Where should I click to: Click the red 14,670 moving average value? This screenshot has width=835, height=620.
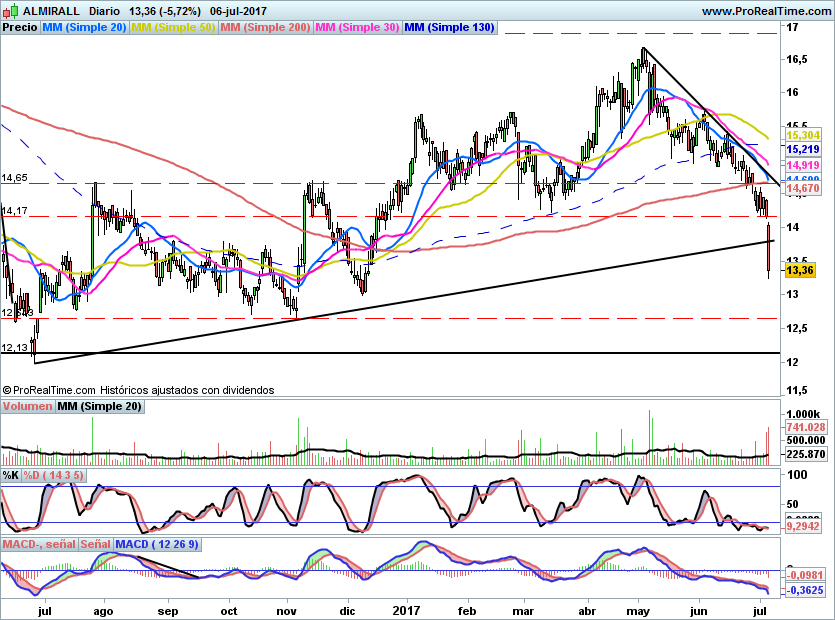point(803,188)
